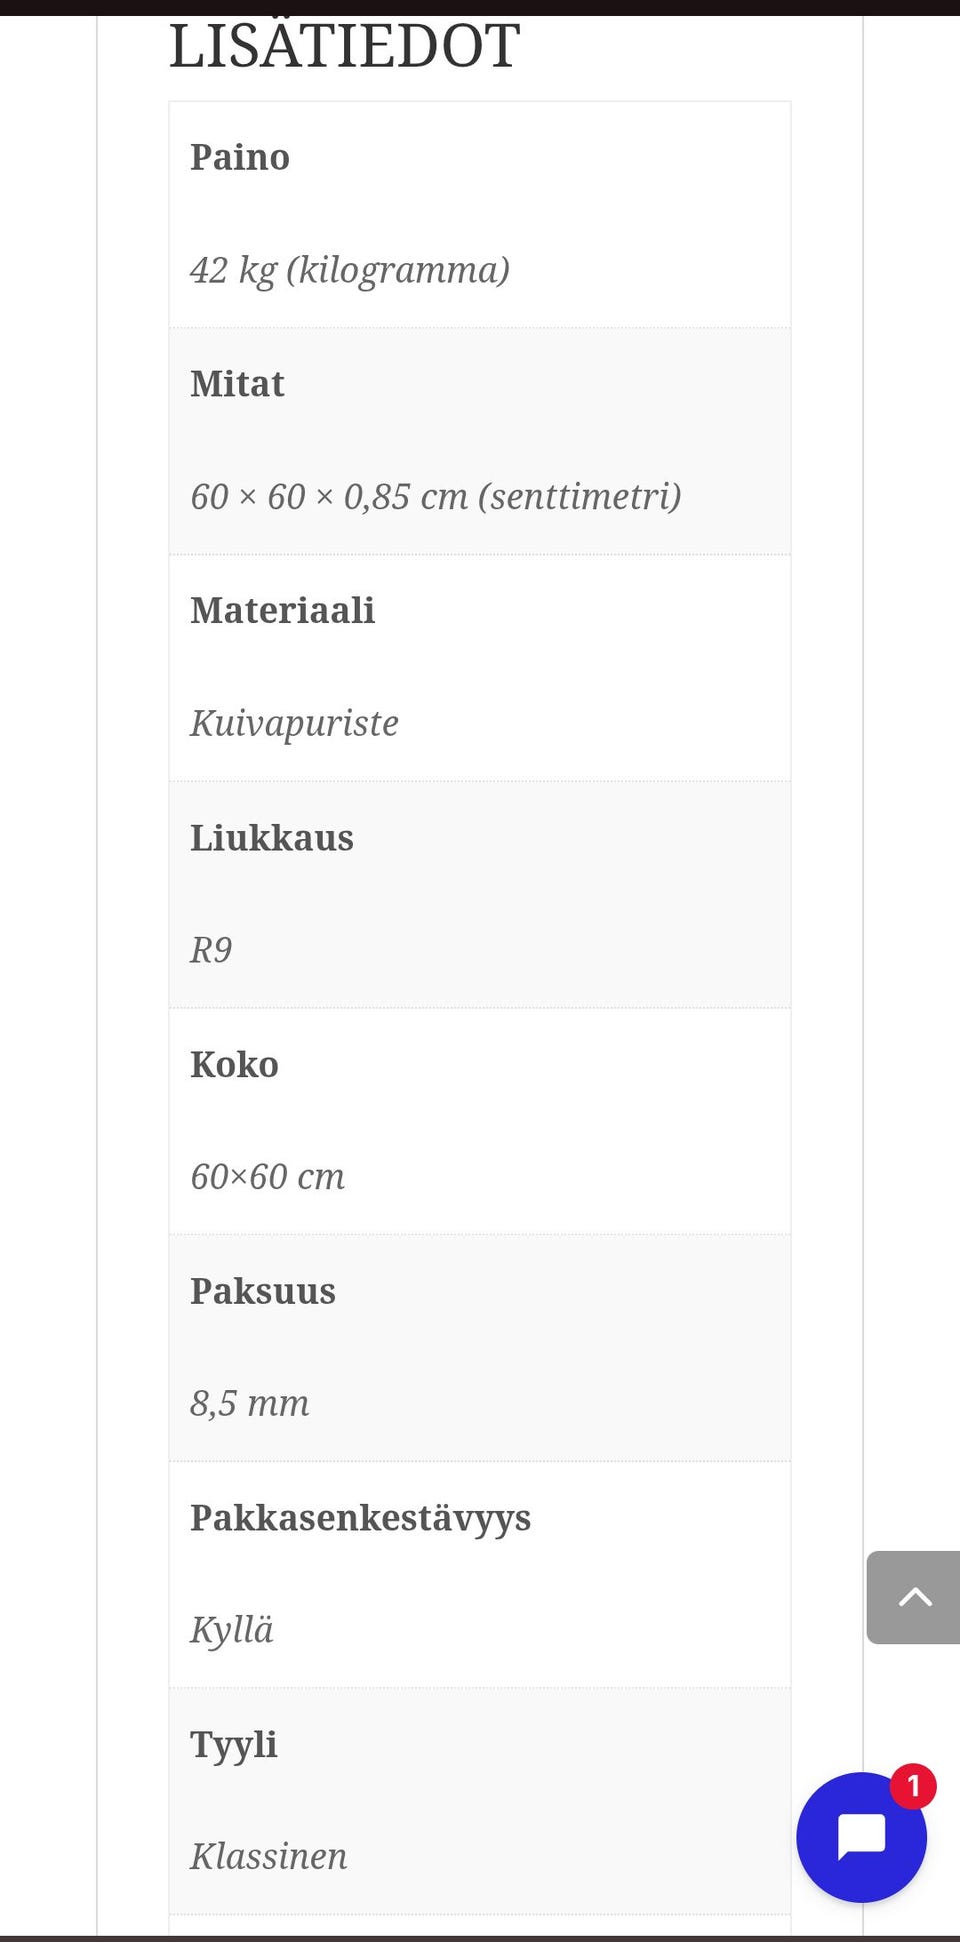Select the Klassinen style value
This screenshot has height=1942, width=960.
[269, 1857]
